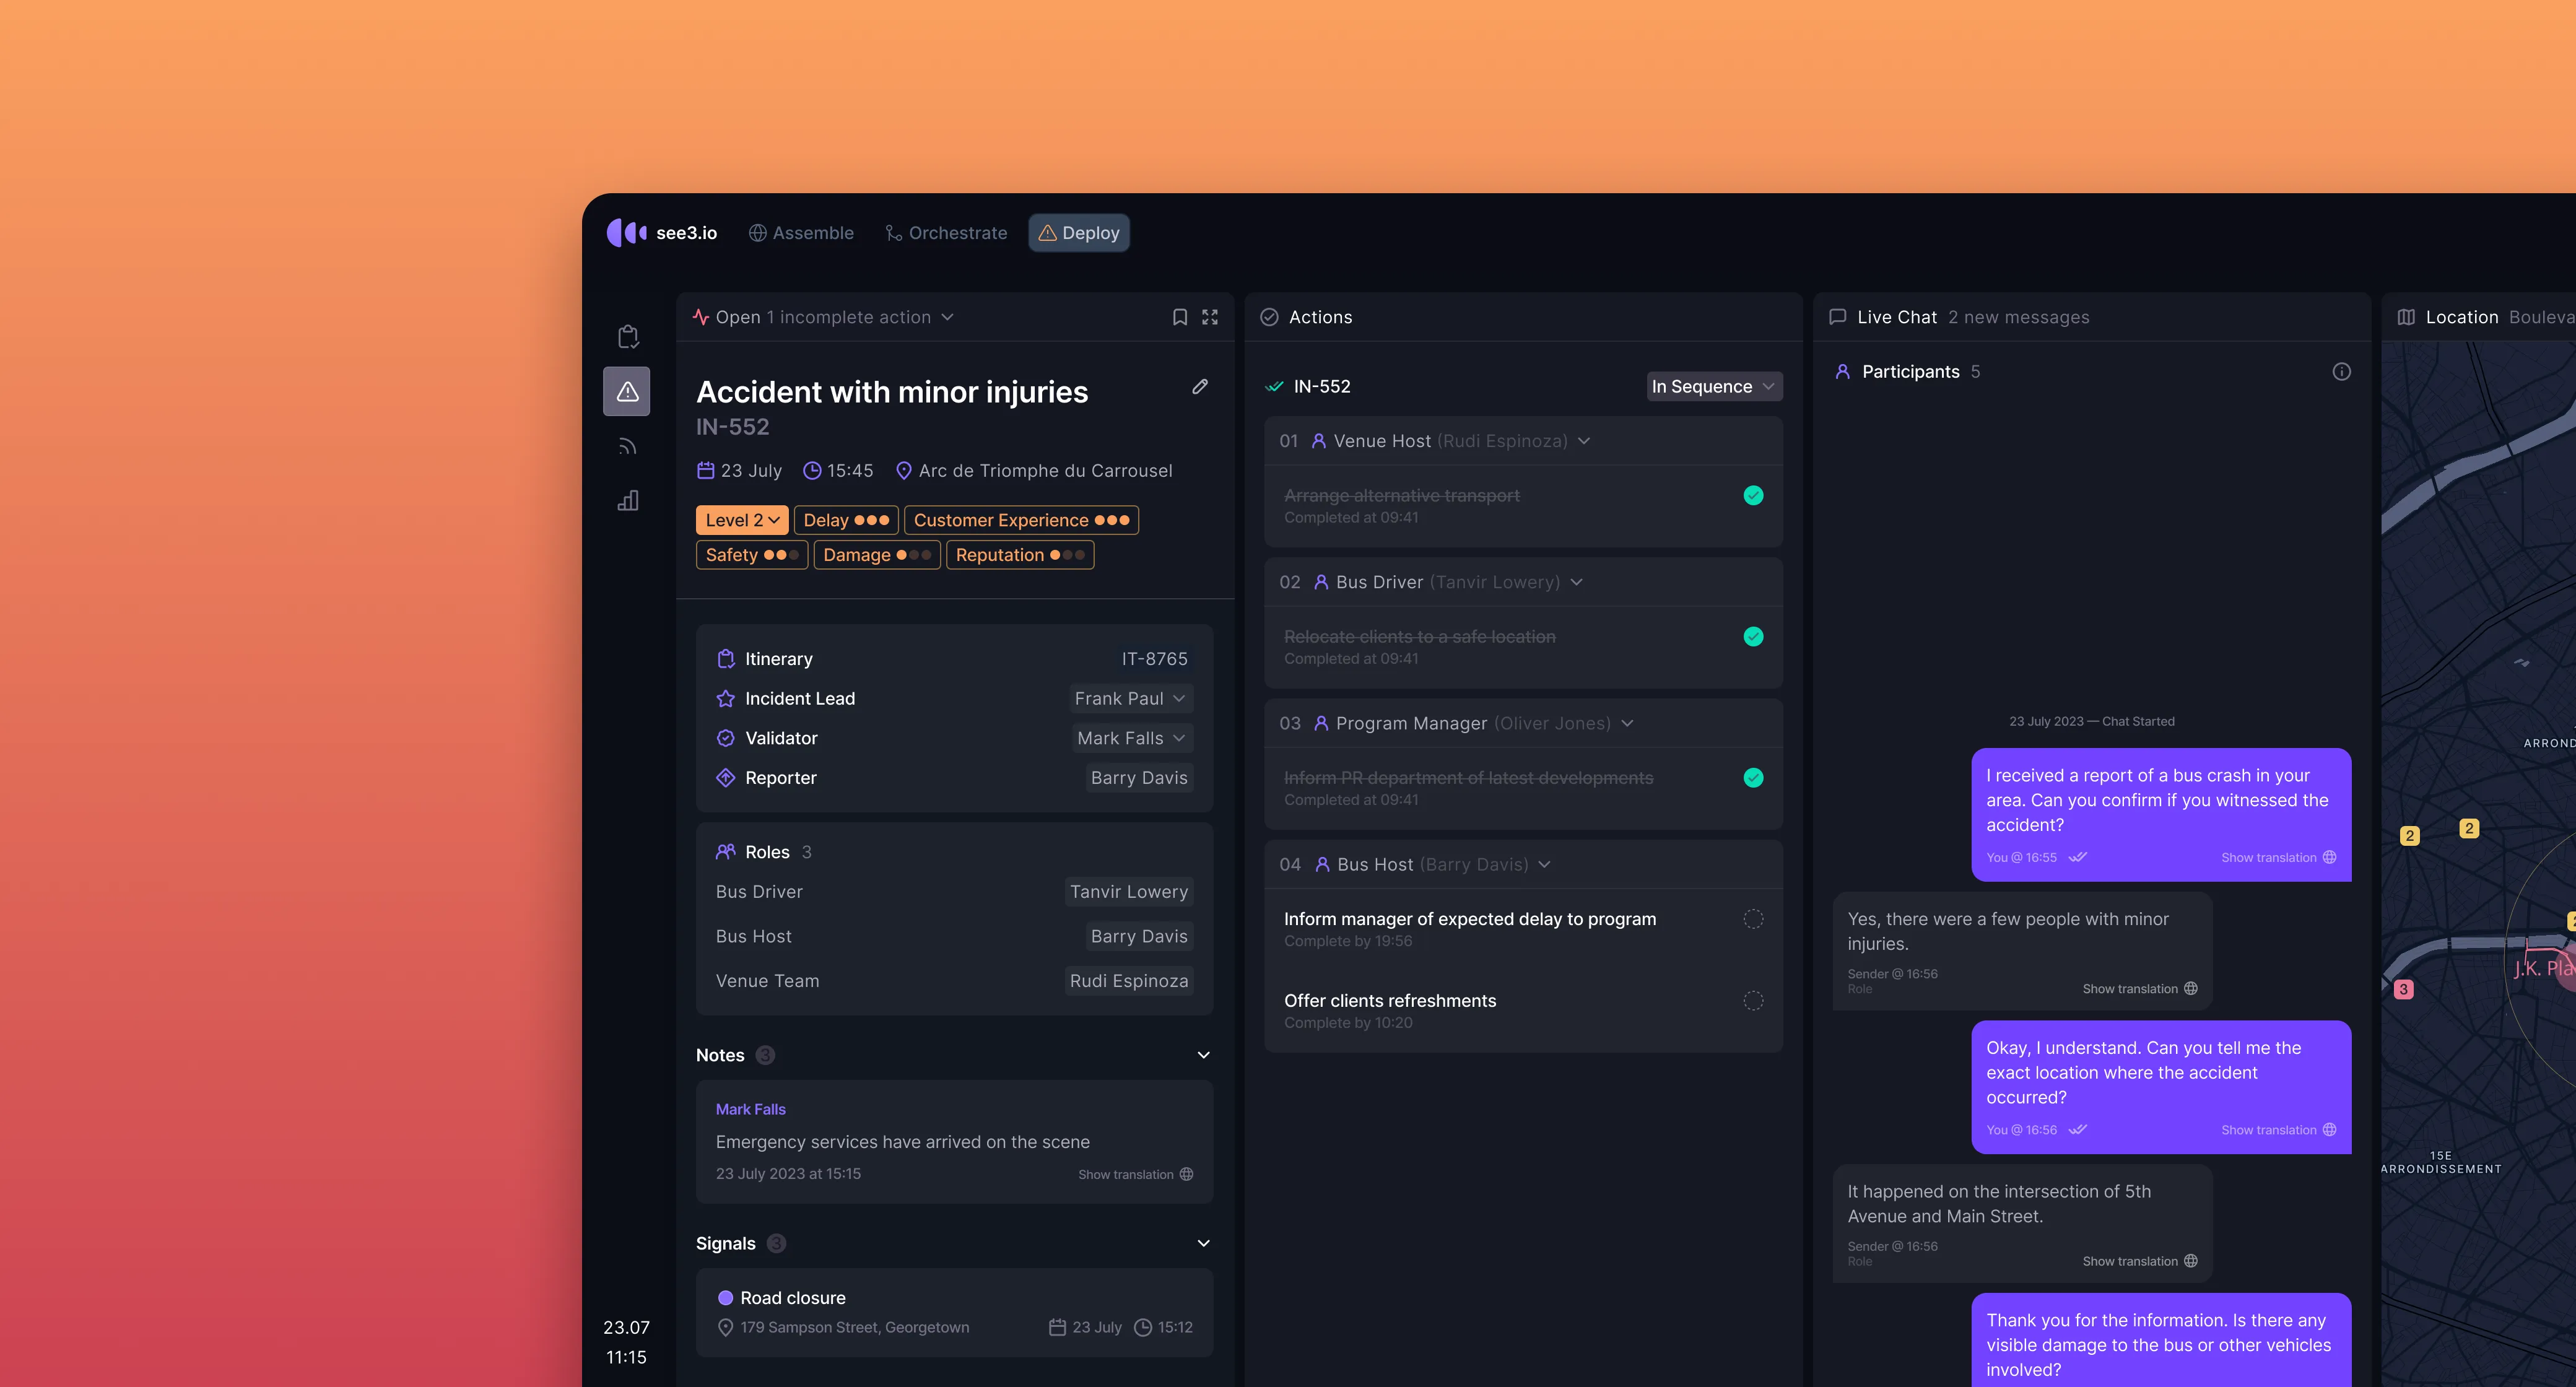The image size is (2576, 1387).
Task: Expand incident panel to fullscreen
Action: pos(1210,317)
